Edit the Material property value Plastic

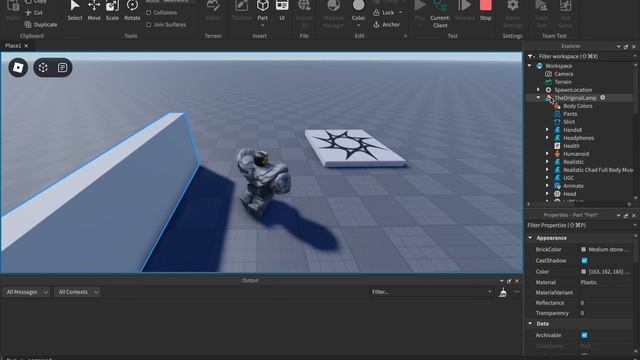click(589, 282)
